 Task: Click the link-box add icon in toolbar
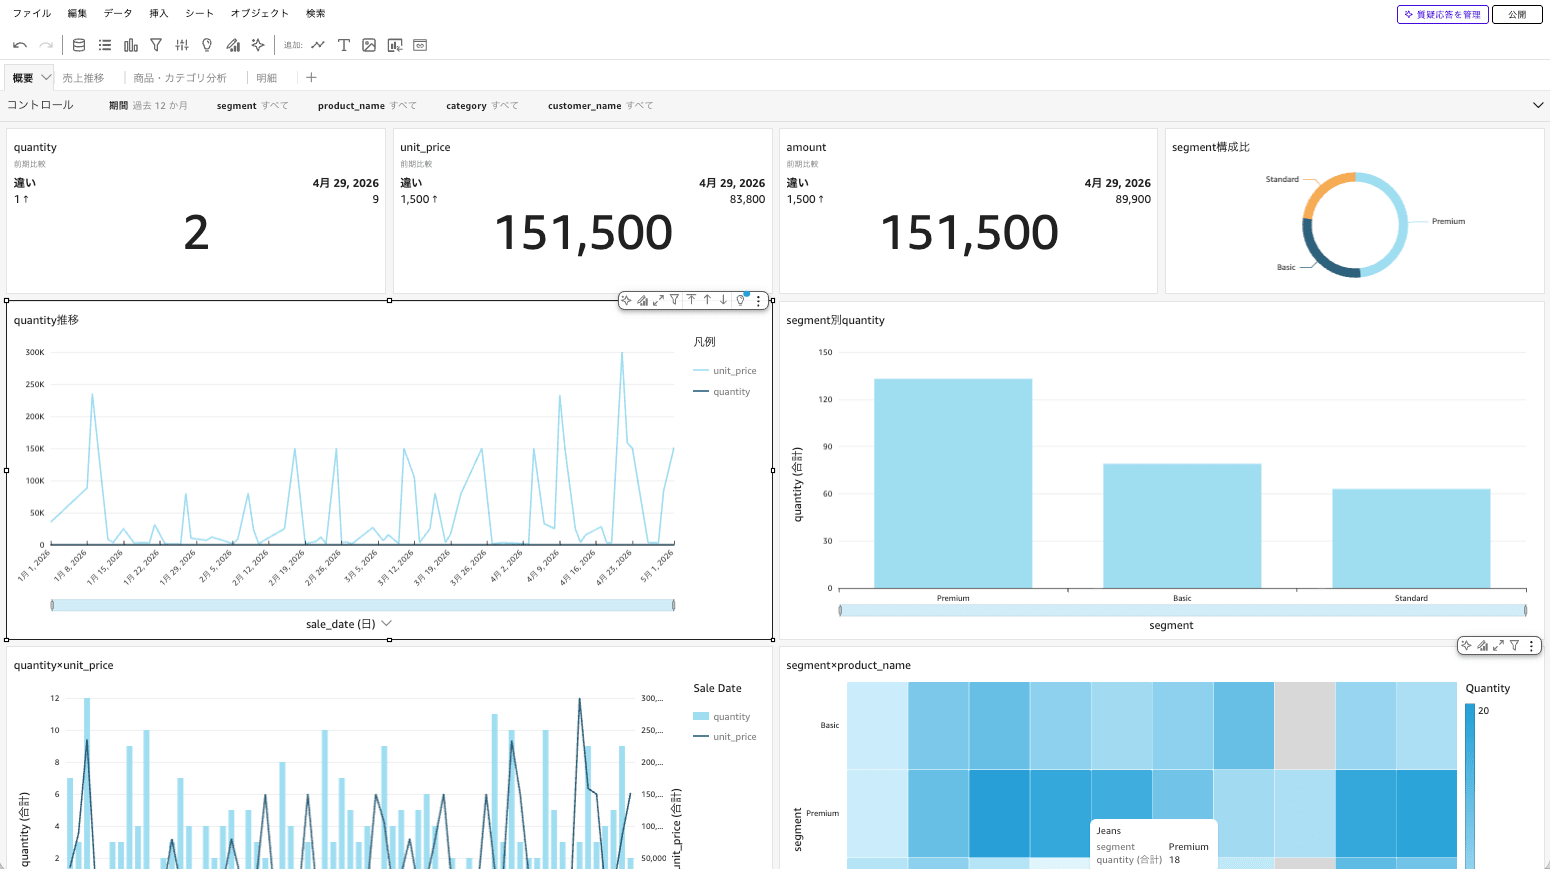[420, 45]
